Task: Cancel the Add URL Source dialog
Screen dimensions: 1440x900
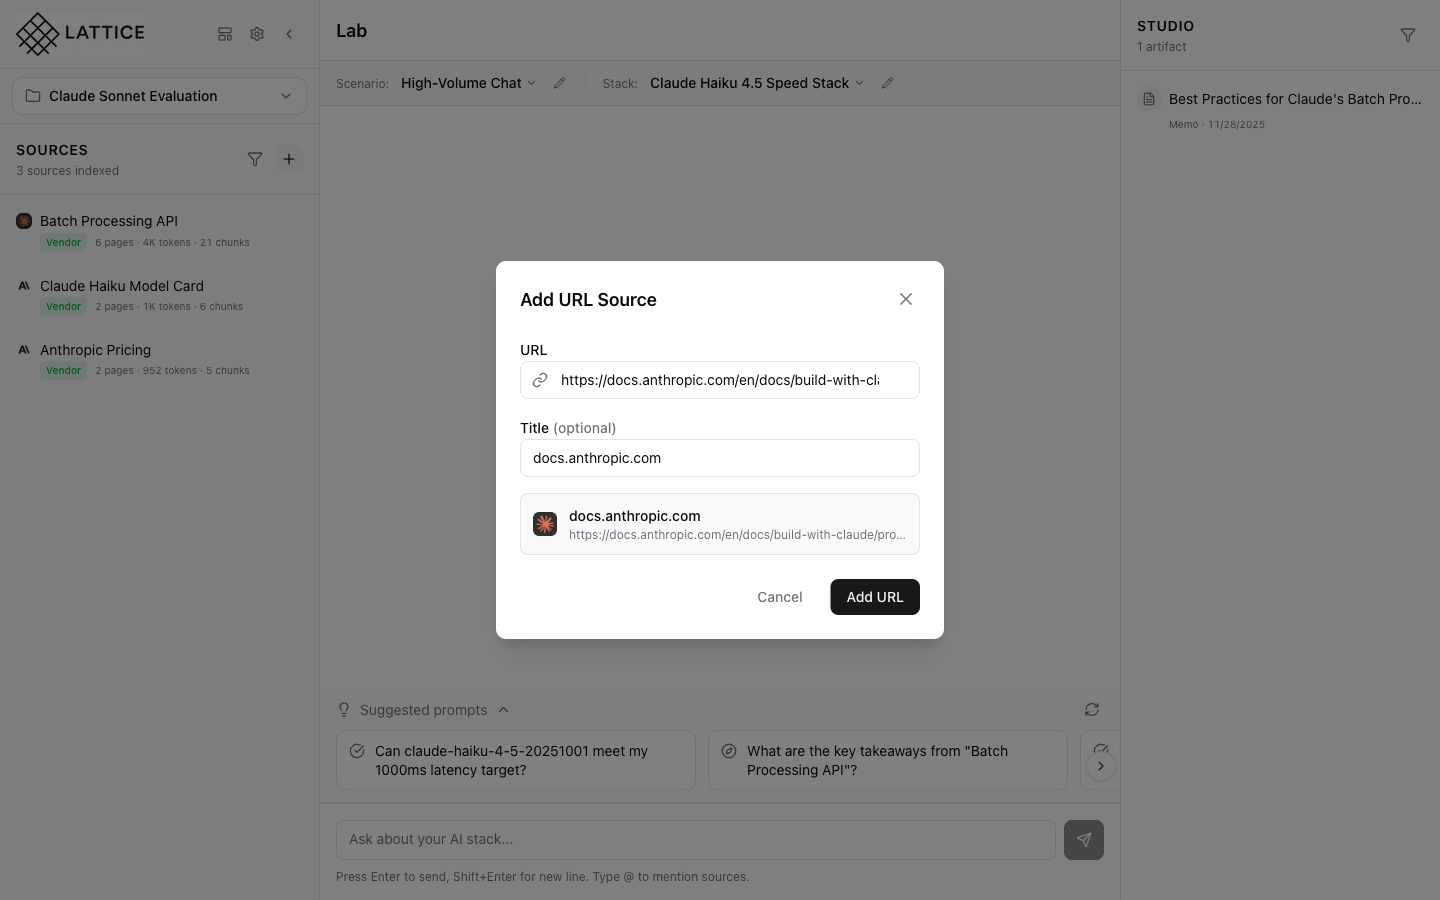Action: [x=779, y=597]
